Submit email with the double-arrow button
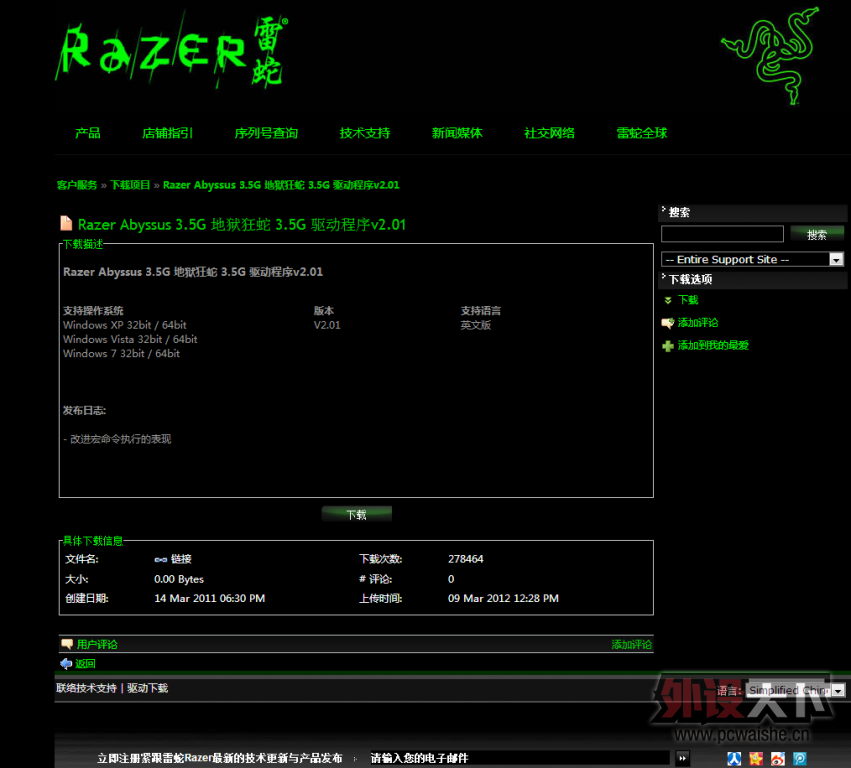The width and height of the screenshot is (851, 768). (x=683, y=758)
